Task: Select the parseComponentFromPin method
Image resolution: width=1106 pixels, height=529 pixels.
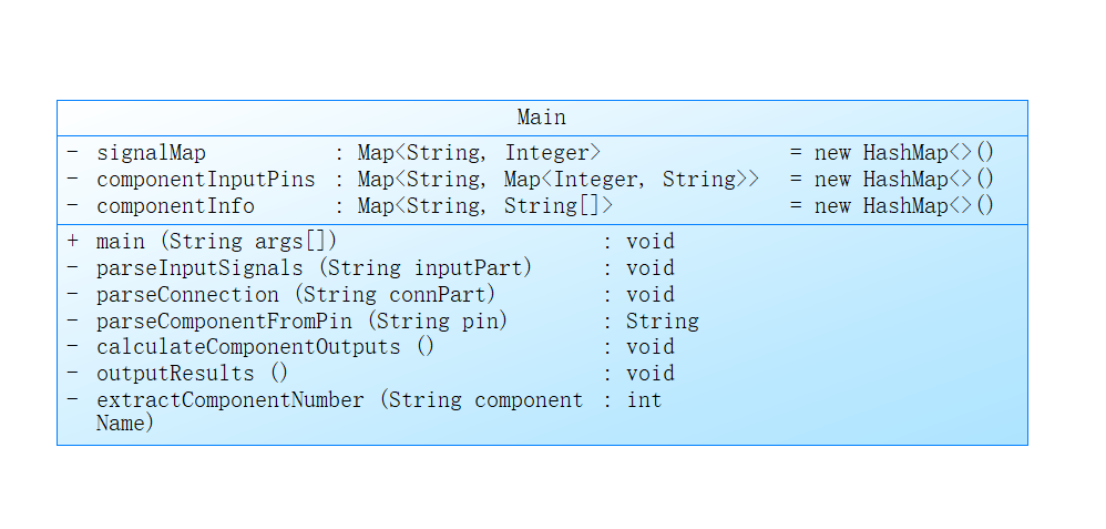Action: pyautogui.click(x=302, y=321)
